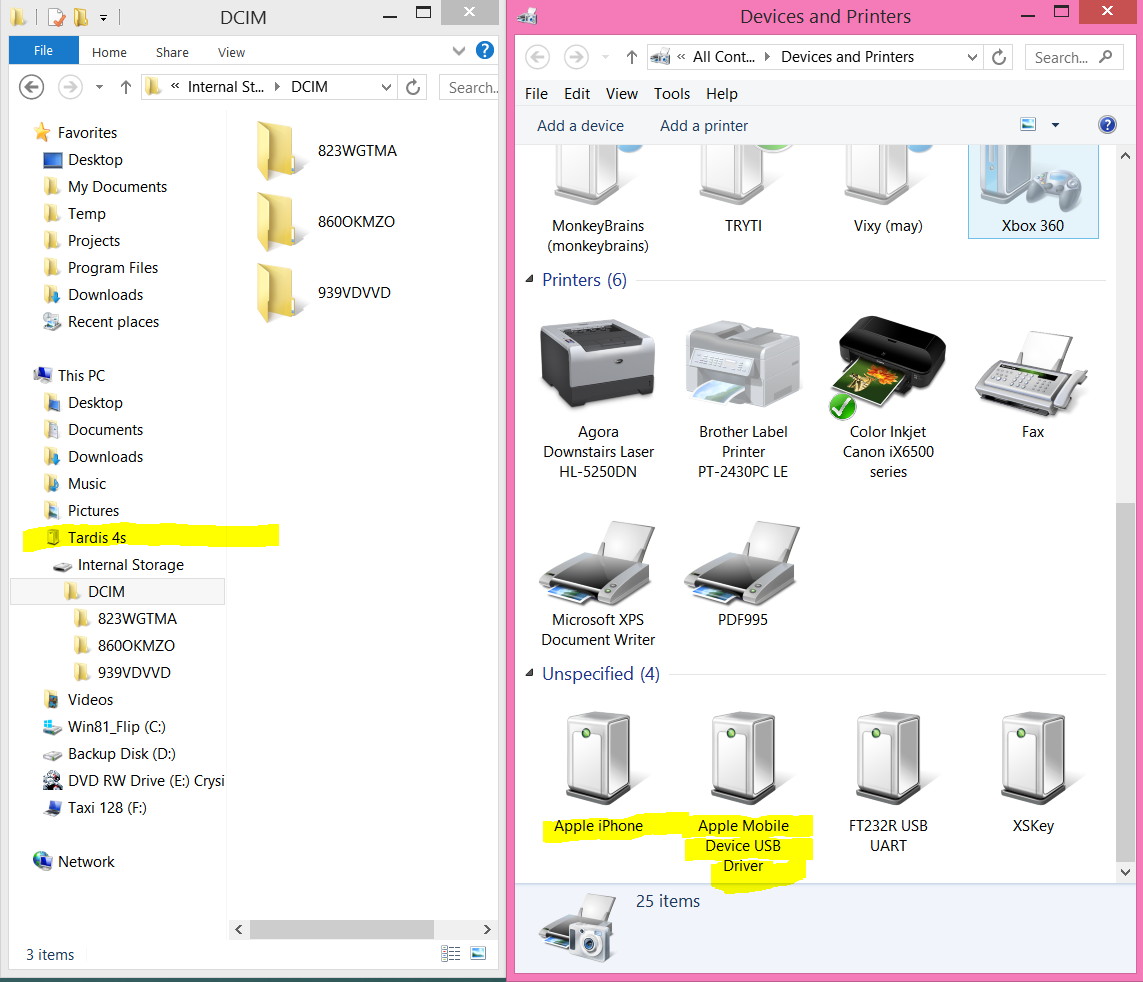Viewport: 1143px width, 982px height.
Task: Open Edit menu in Devices and Printers
Action: (577, 93)
